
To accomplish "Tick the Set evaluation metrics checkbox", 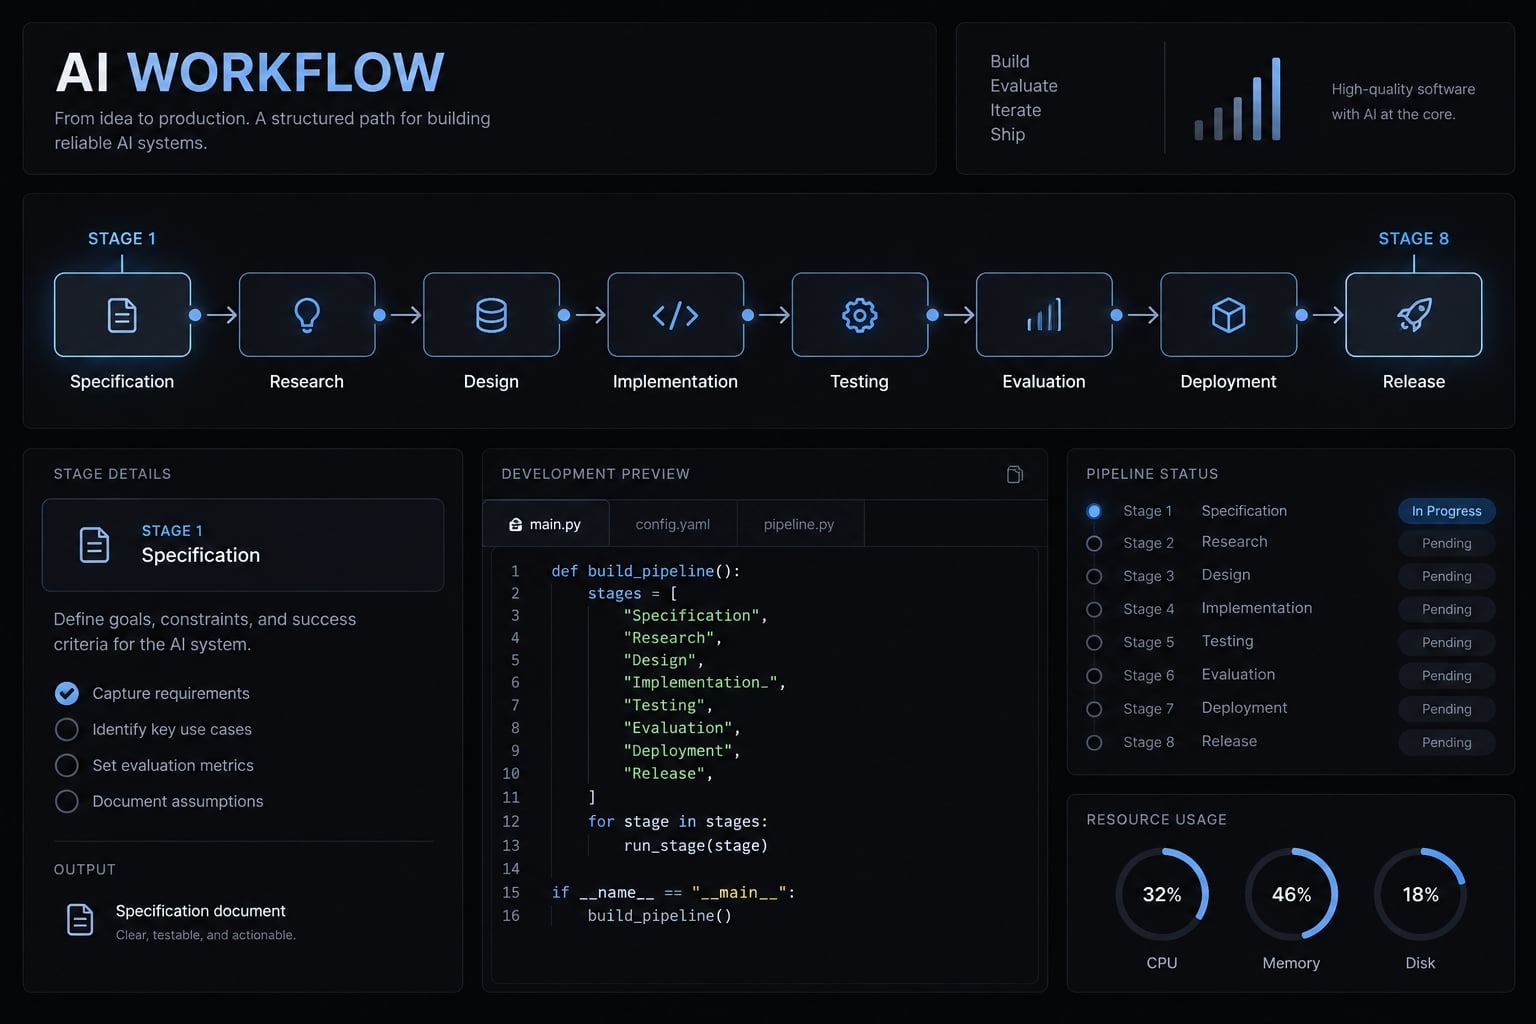I will (x=67, y=765).
